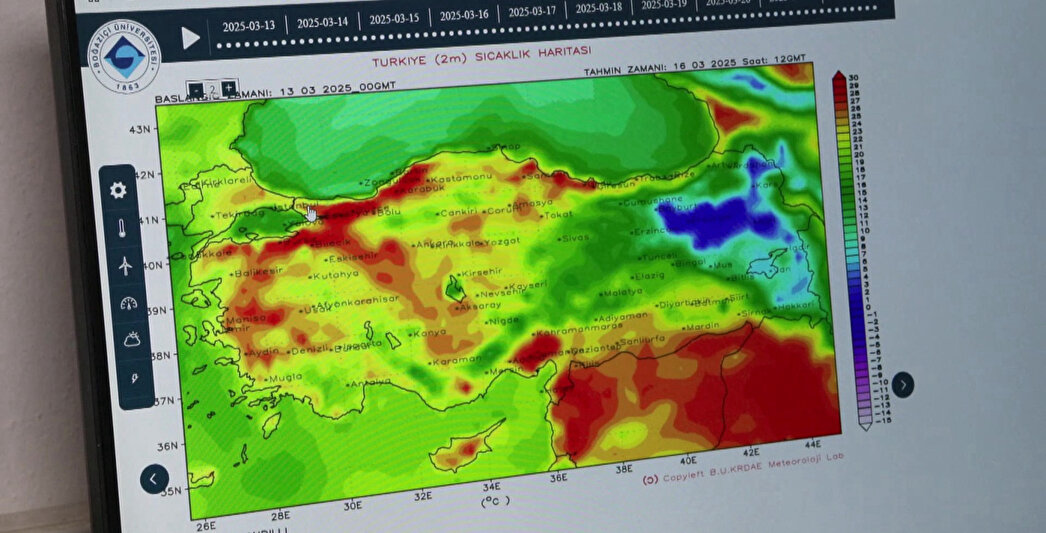Image resolution: width=1046 pixels, height=533 pixels.
Task: Click the Erzincan city label on map
Action: click(650, 231)
